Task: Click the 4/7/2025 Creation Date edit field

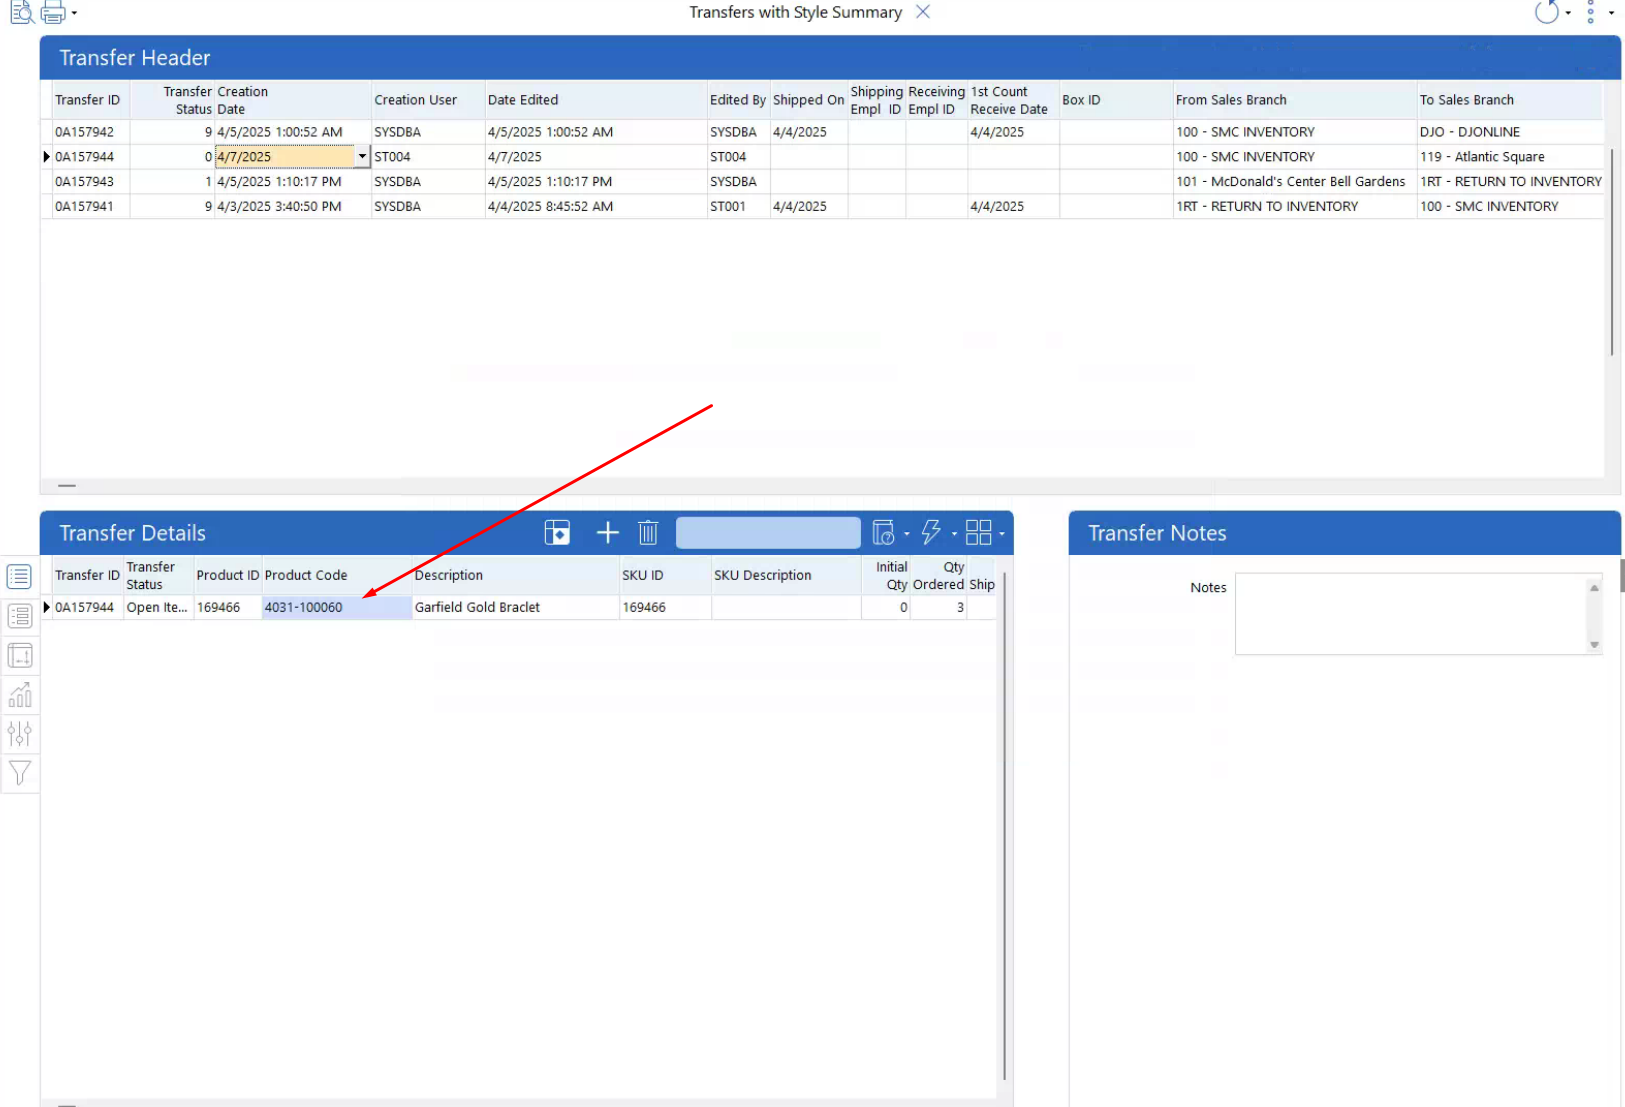Action: (285, 157)
